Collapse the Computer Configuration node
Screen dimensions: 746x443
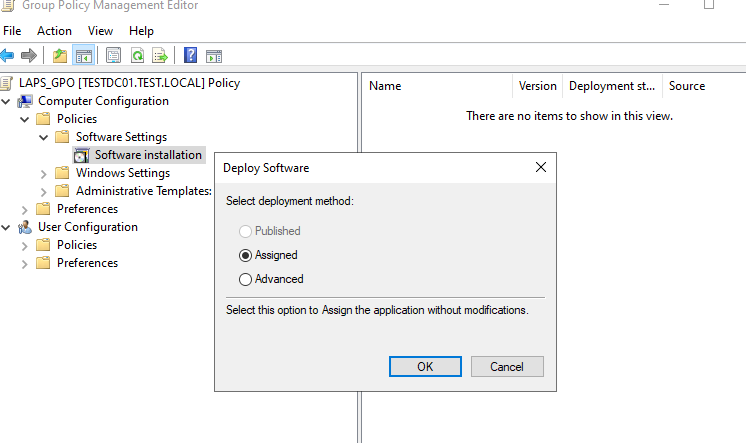pyautogui.click(x=7, y=101)
